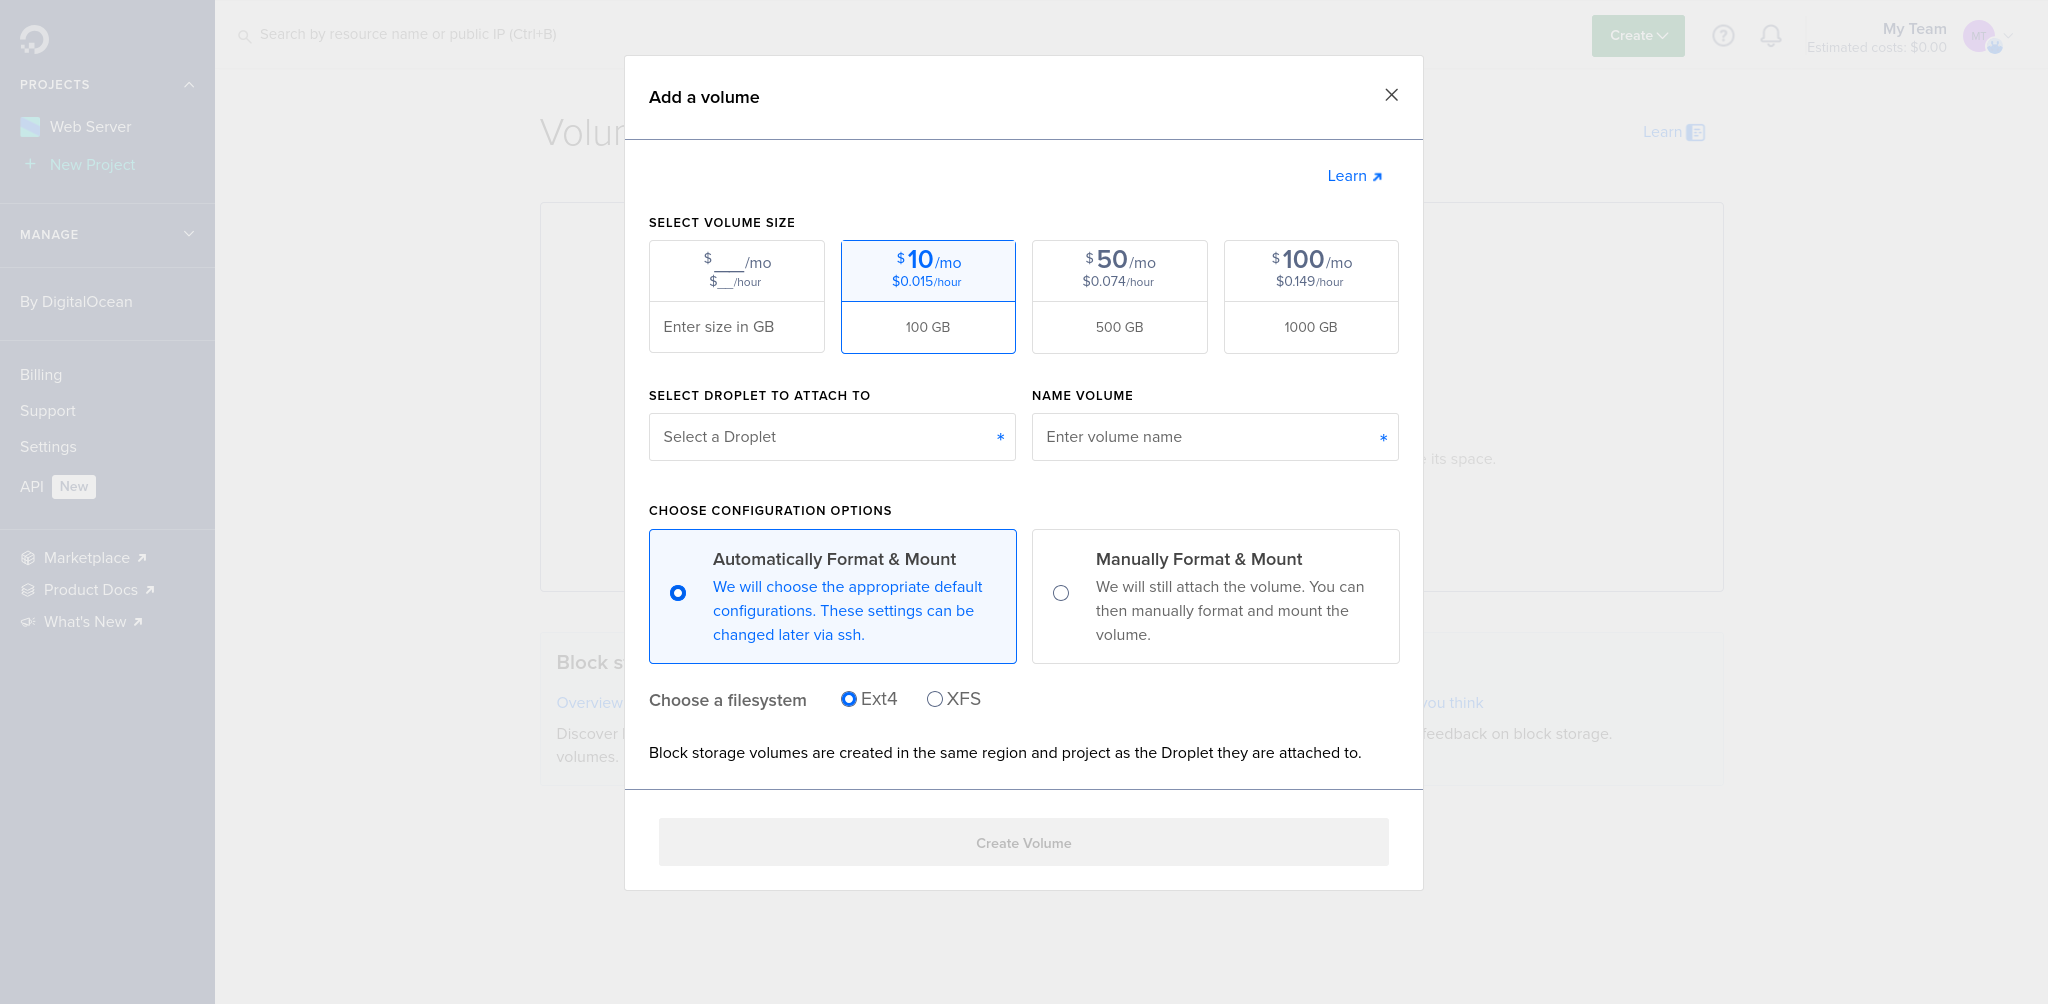Open the help question mark icon
The height and width of the screenshot is (1004, 2048).
coord(1723,35)
